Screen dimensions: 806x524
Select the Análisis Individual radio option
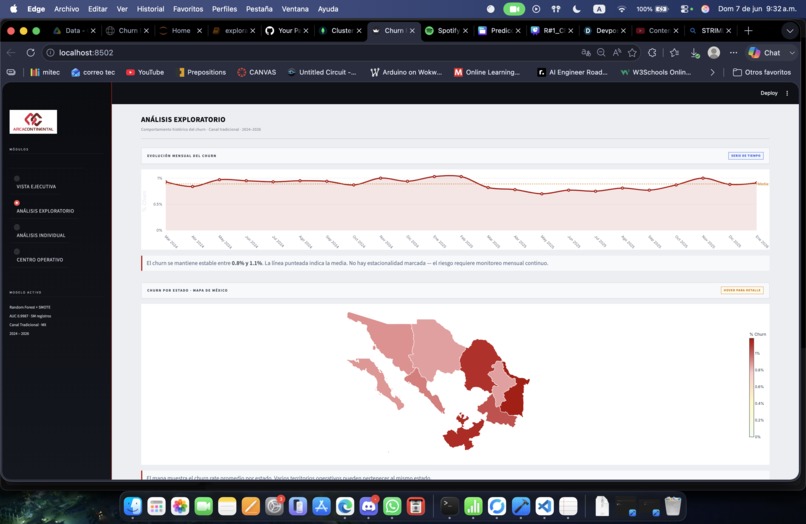point(17,227)
